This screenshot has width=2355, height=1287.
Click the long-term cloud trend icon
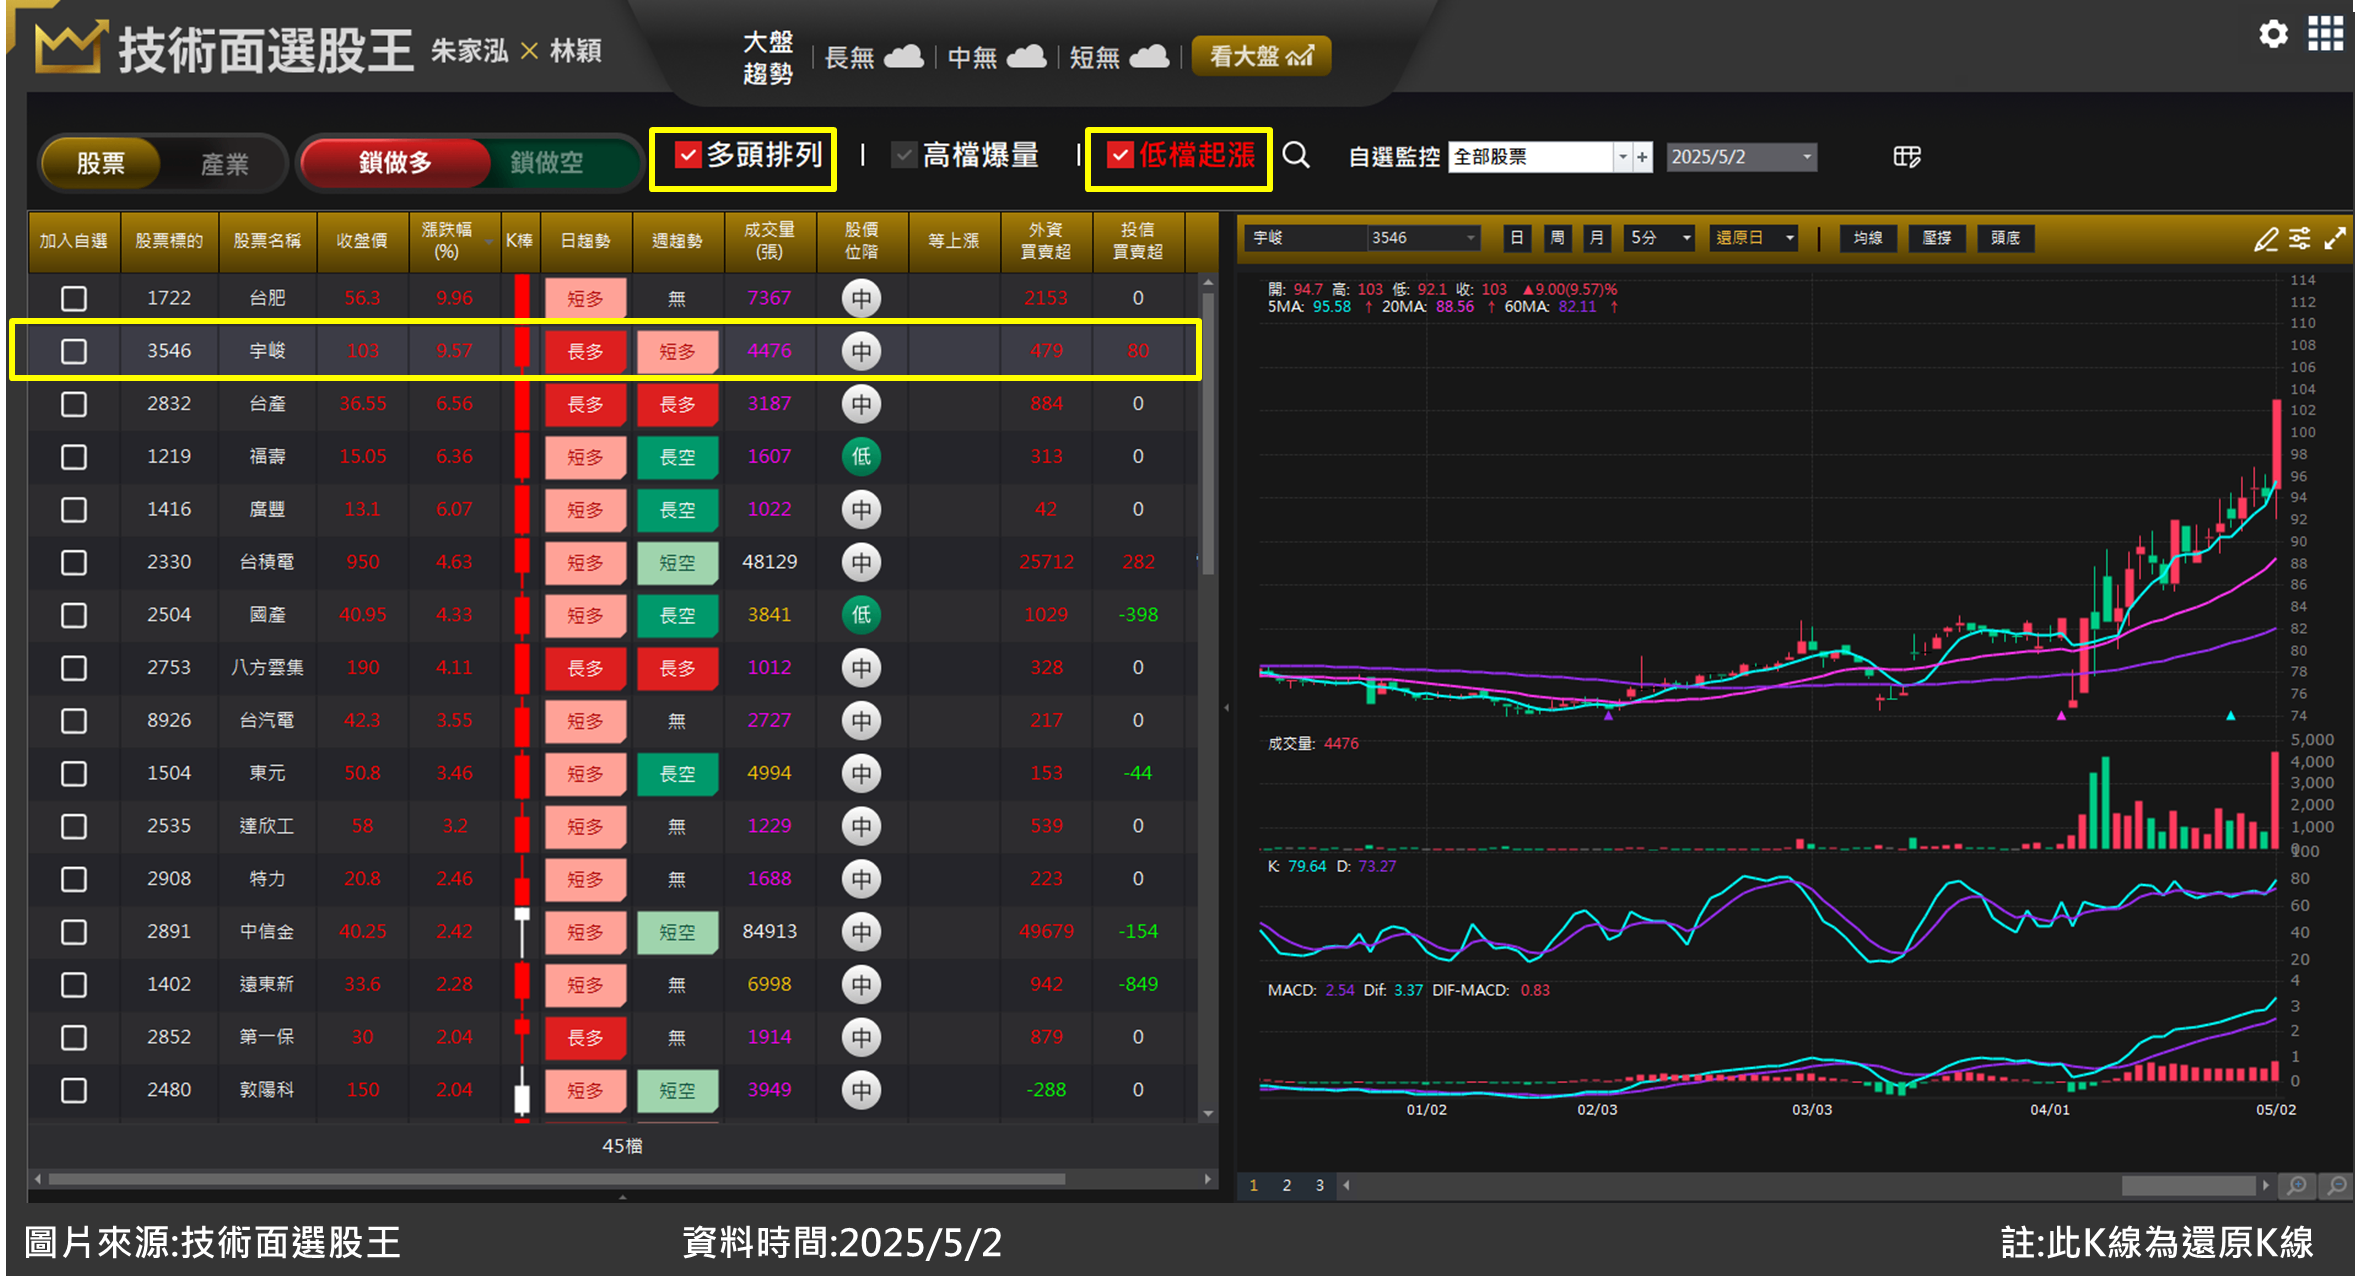click(x=904, y=56)
